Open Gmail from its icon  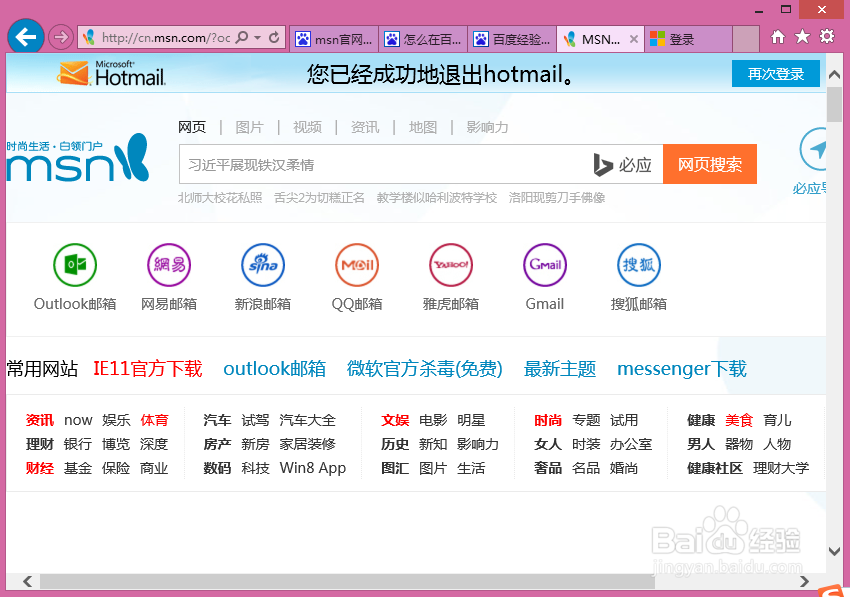pyautogui.click(x=544, y=265)
